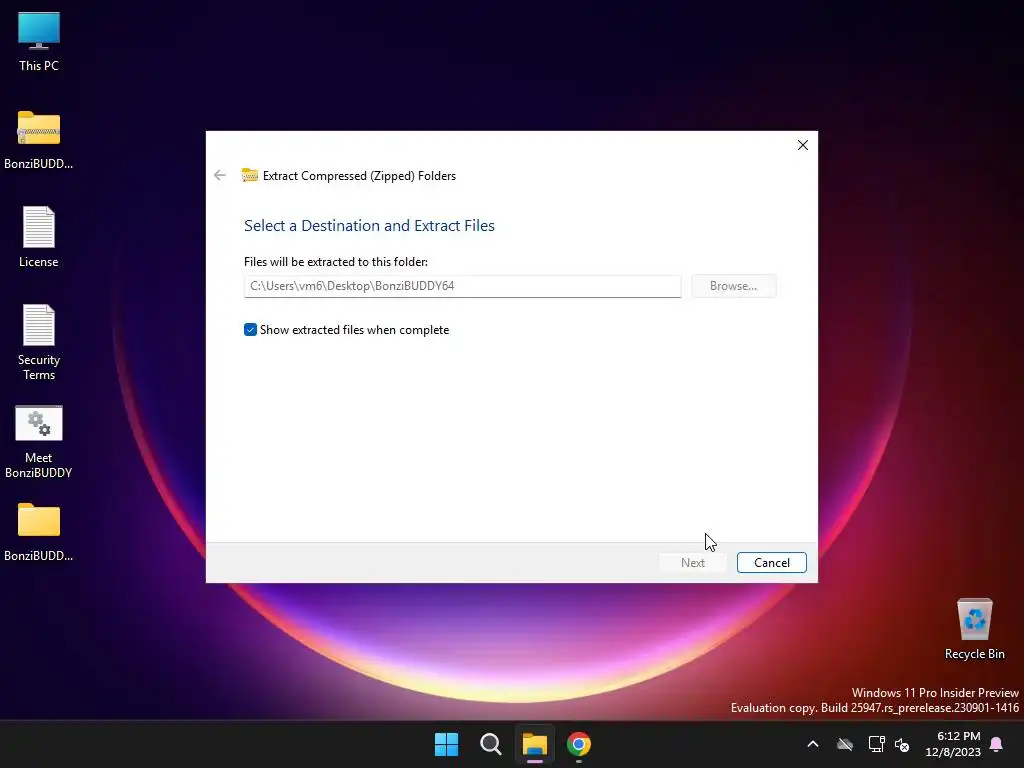Show hidden system tray icons
1024x768 pixels.
tap(813, 744)
